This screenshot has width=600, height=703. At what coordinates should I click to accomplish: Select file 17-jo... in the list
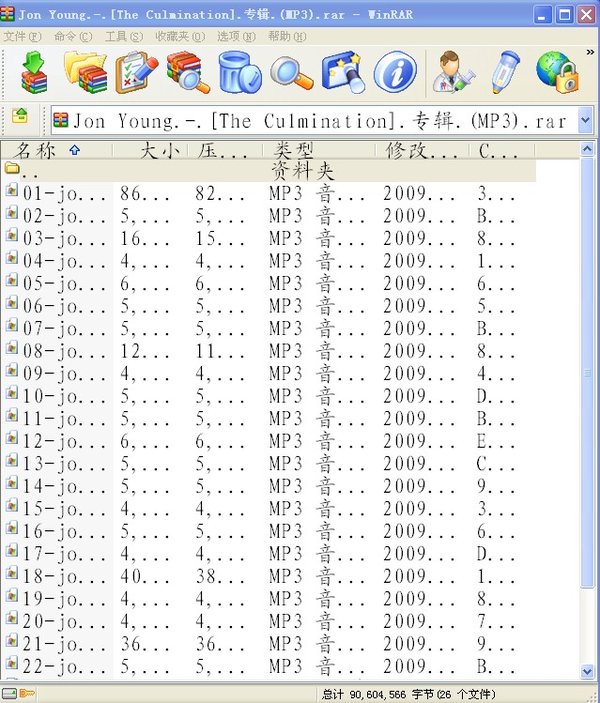[x=268, y=554]
